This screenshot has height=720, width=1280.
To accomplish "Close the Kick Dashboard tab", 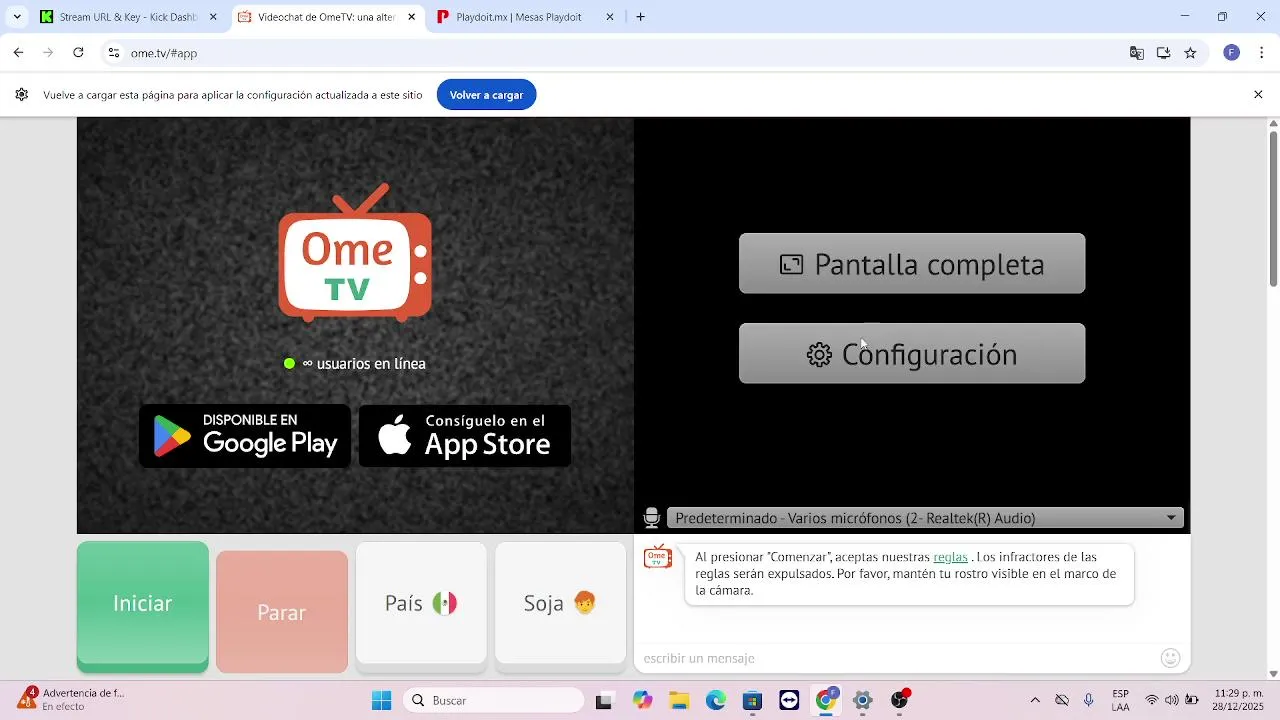I will [213, 17].
